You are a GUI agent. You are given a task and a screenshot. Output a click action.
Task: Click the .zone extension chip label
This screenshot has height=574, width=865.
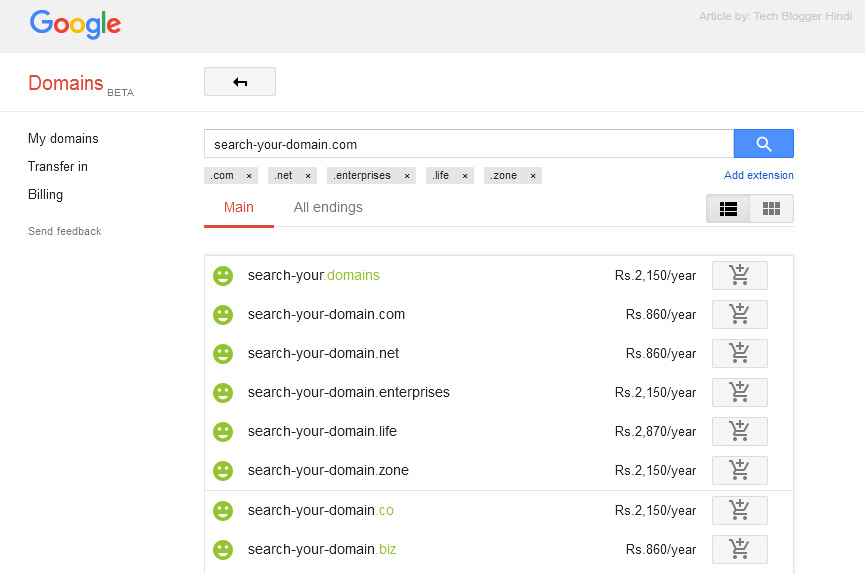503,176
